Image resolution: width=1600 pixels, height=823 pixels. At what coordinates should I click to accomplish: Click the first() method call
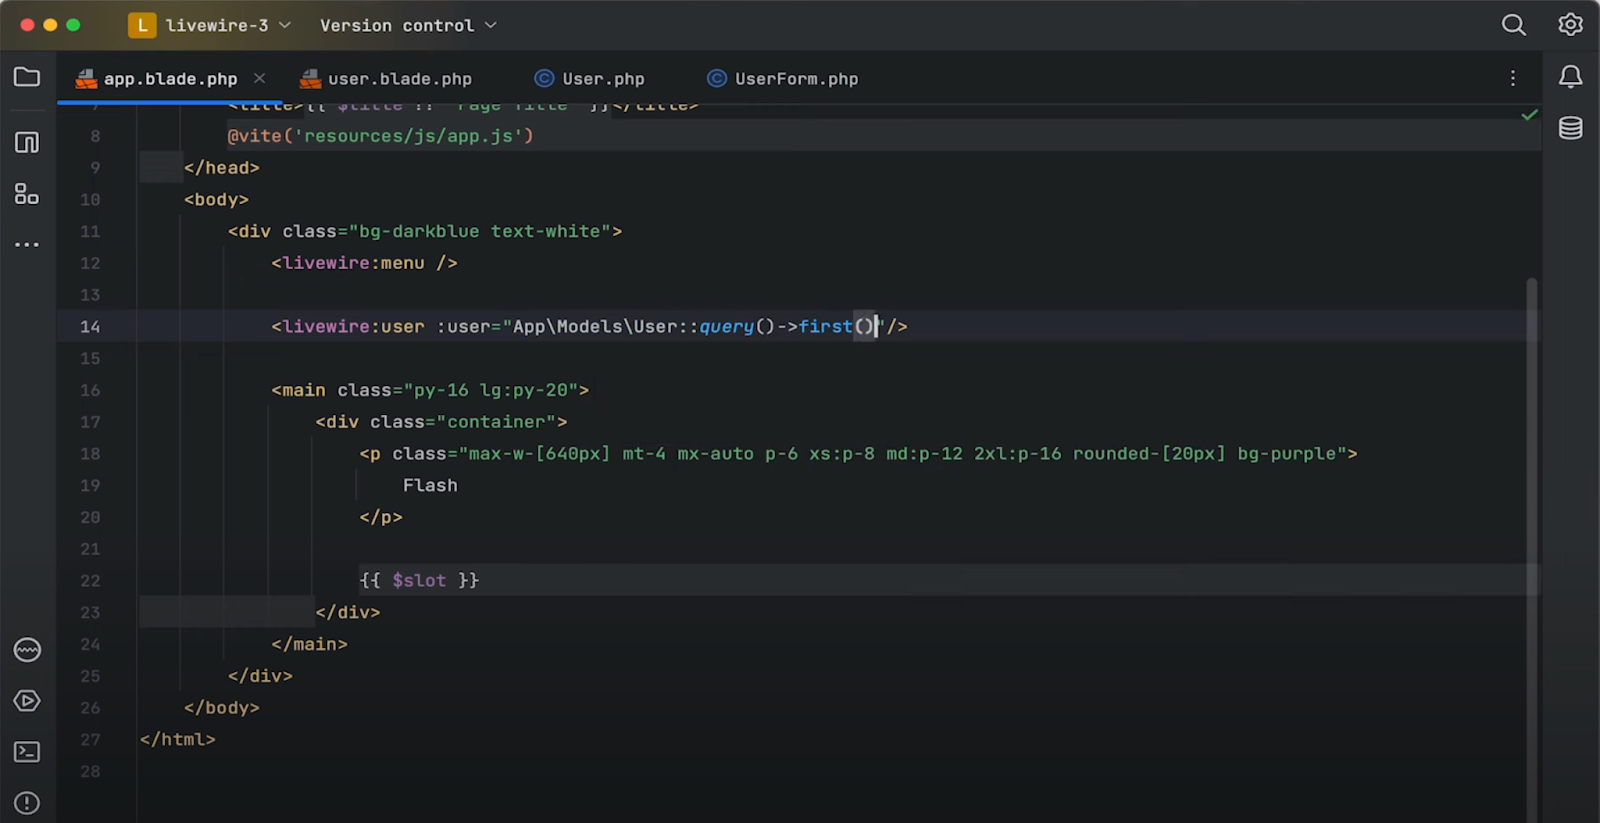[836, 326]
